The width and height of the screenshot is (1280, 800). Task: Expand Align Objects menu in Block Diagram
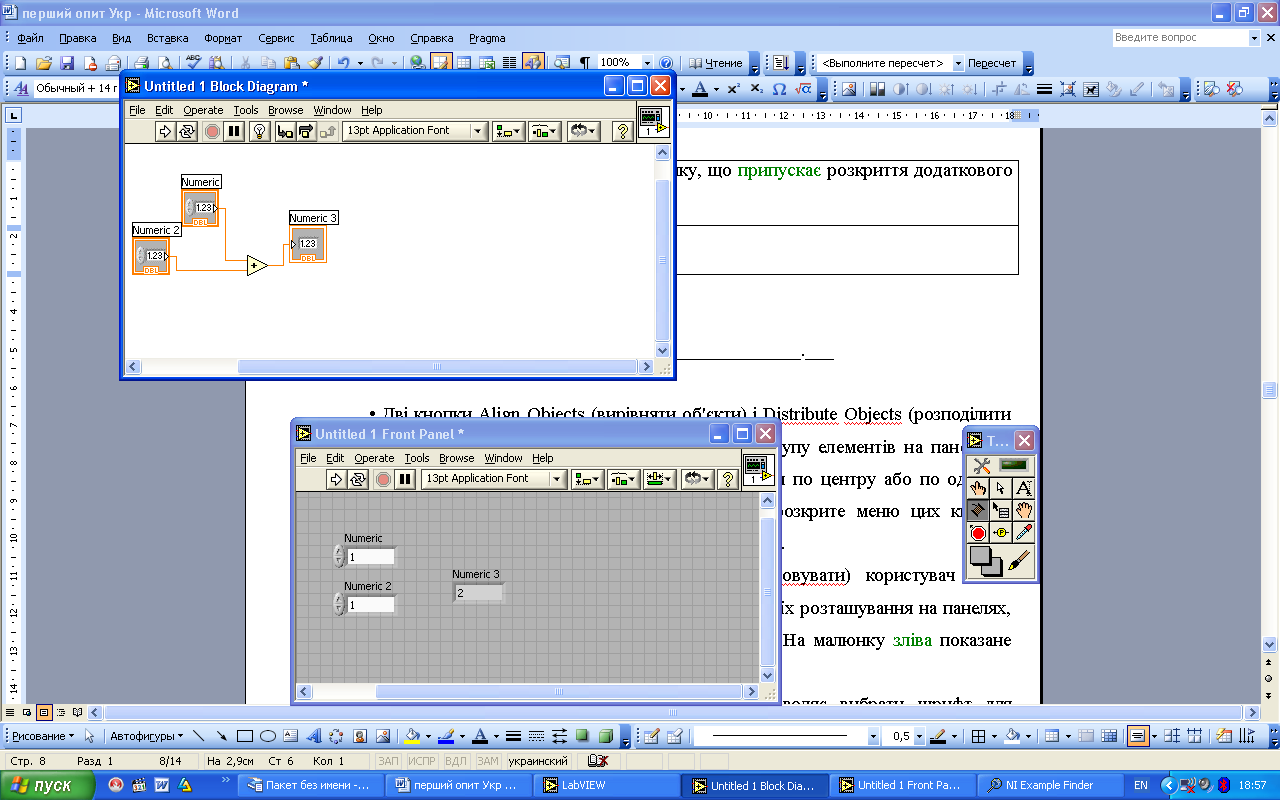(508, 131)
